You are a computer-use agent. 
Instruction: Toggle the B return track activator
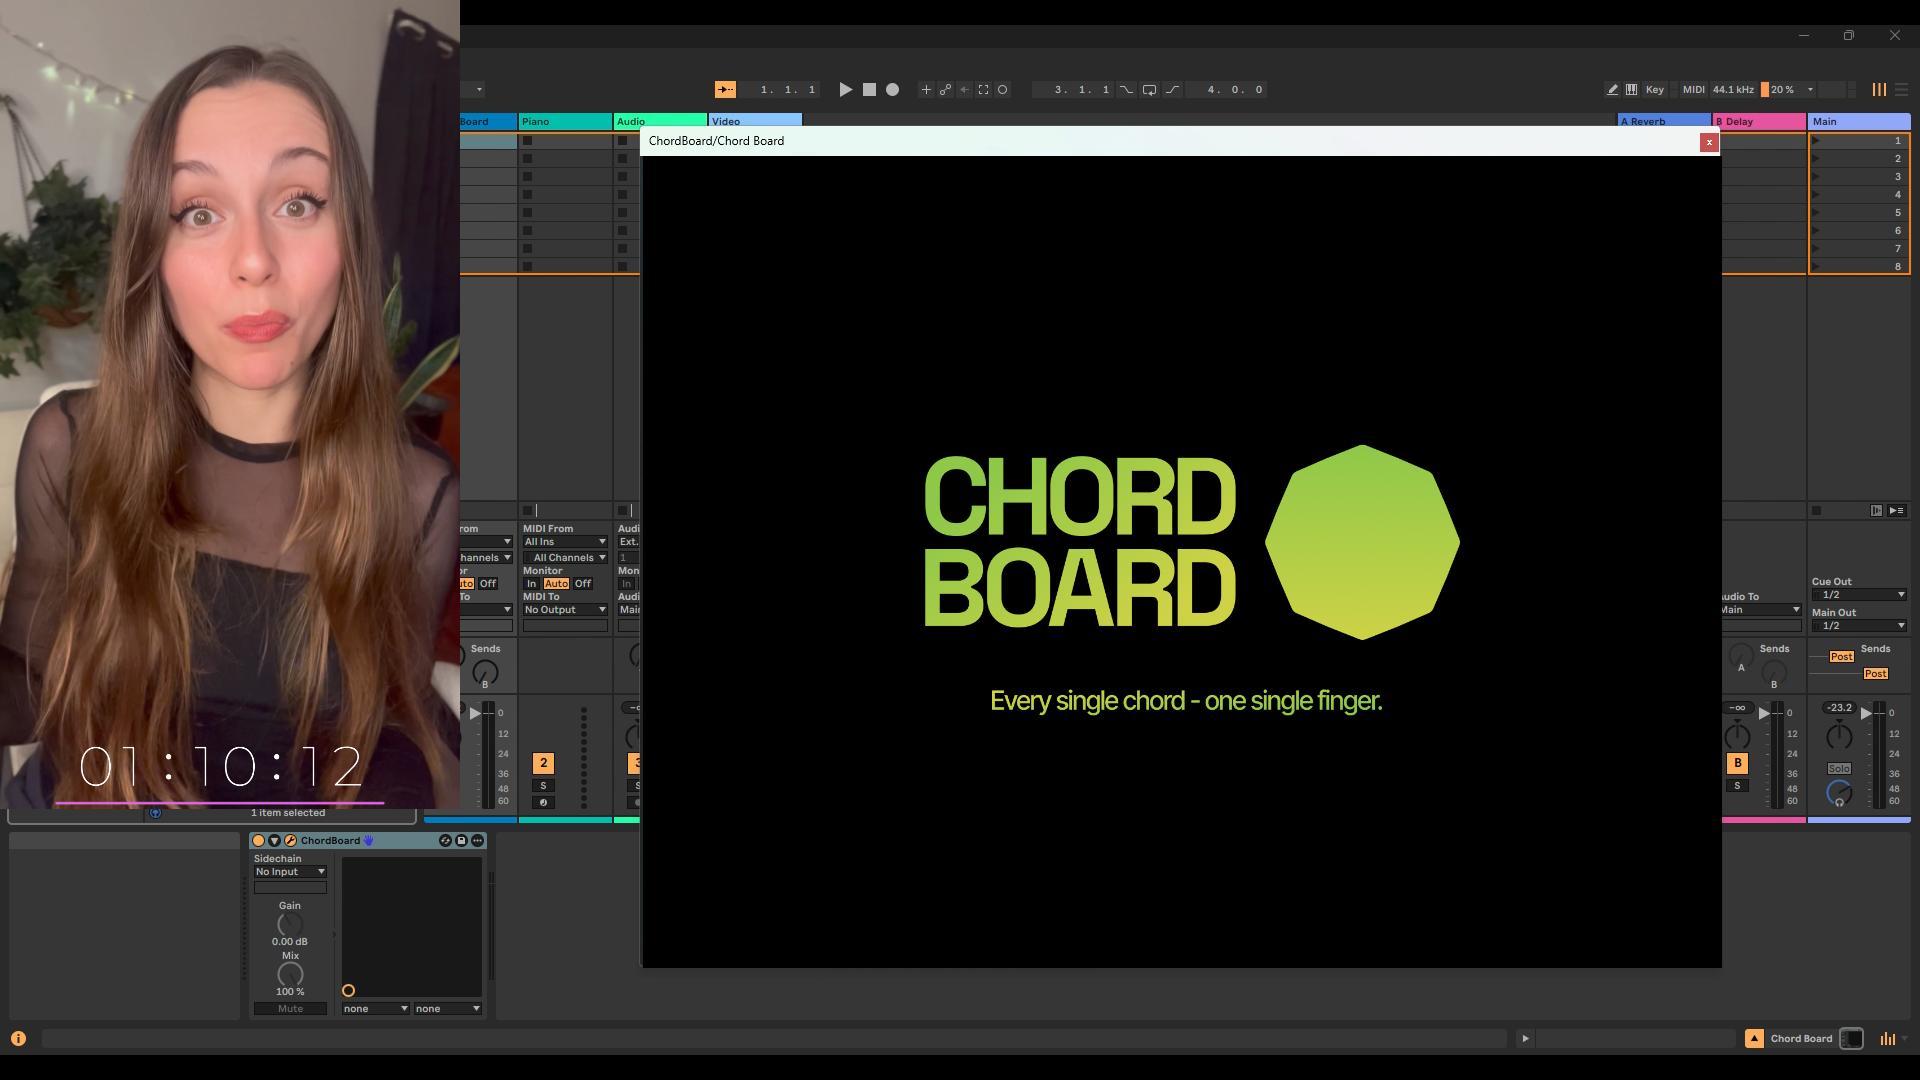click(1738, 764)
